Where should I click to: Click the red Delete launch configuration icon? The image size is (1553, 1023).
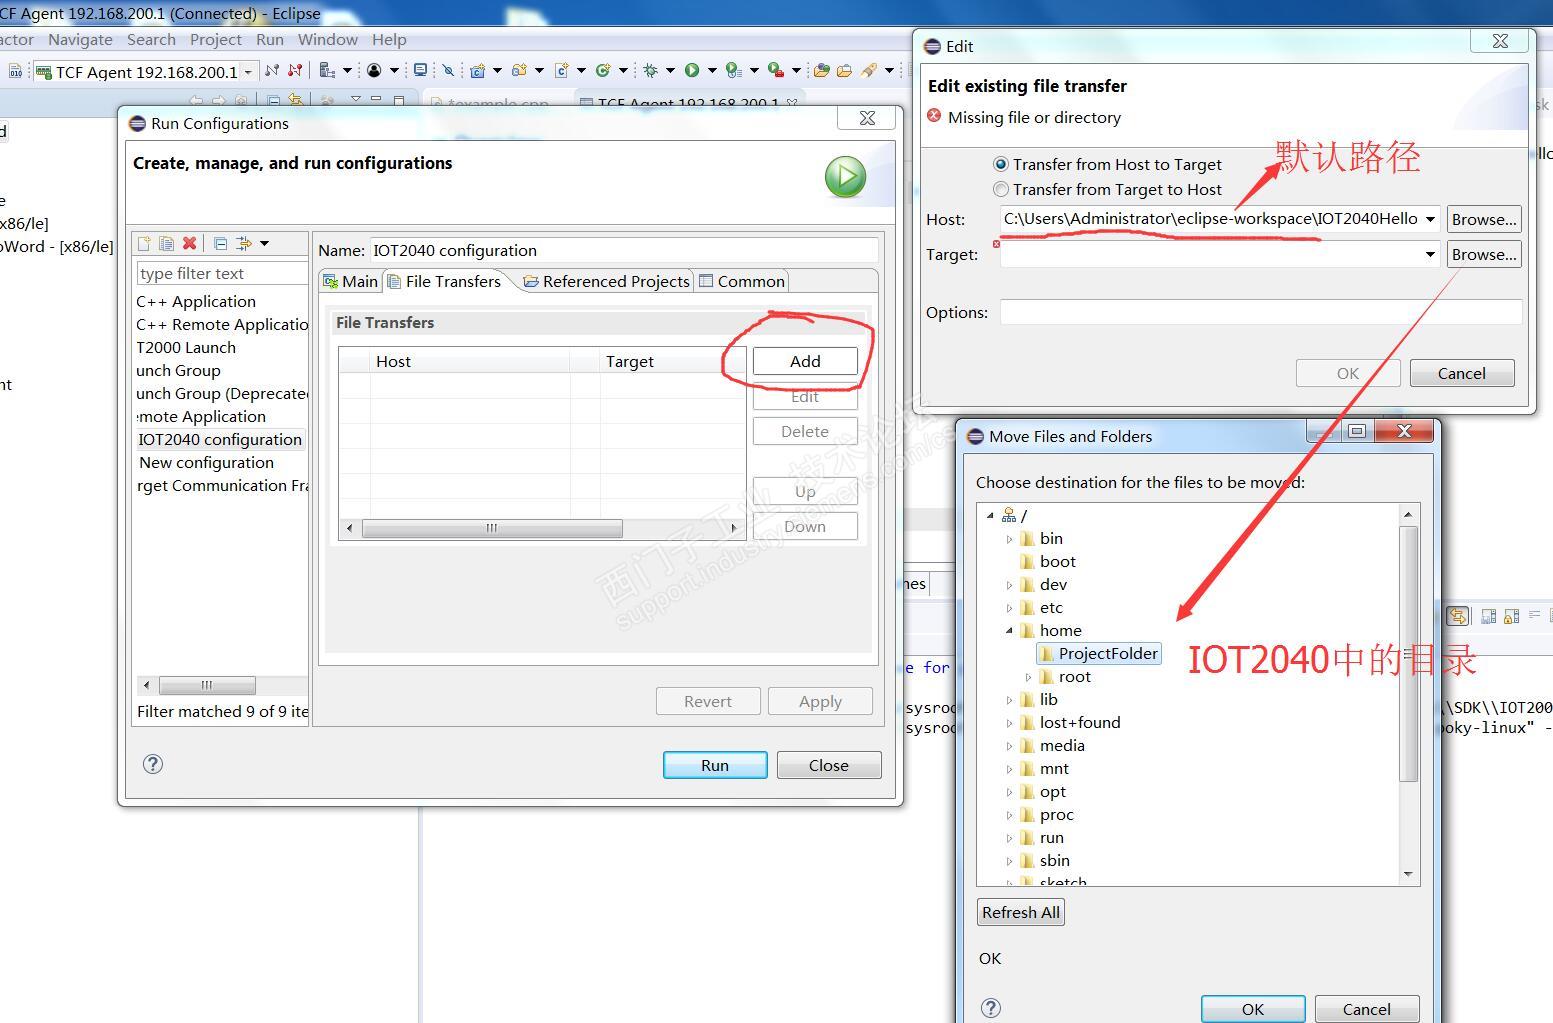[x=189, y=243]
